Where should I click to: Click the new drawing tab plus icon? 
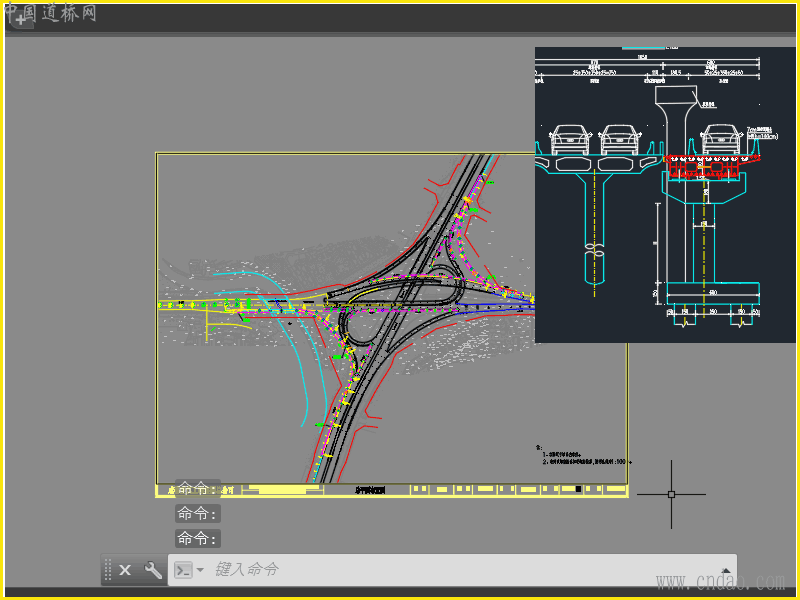[x=21, y=19]
